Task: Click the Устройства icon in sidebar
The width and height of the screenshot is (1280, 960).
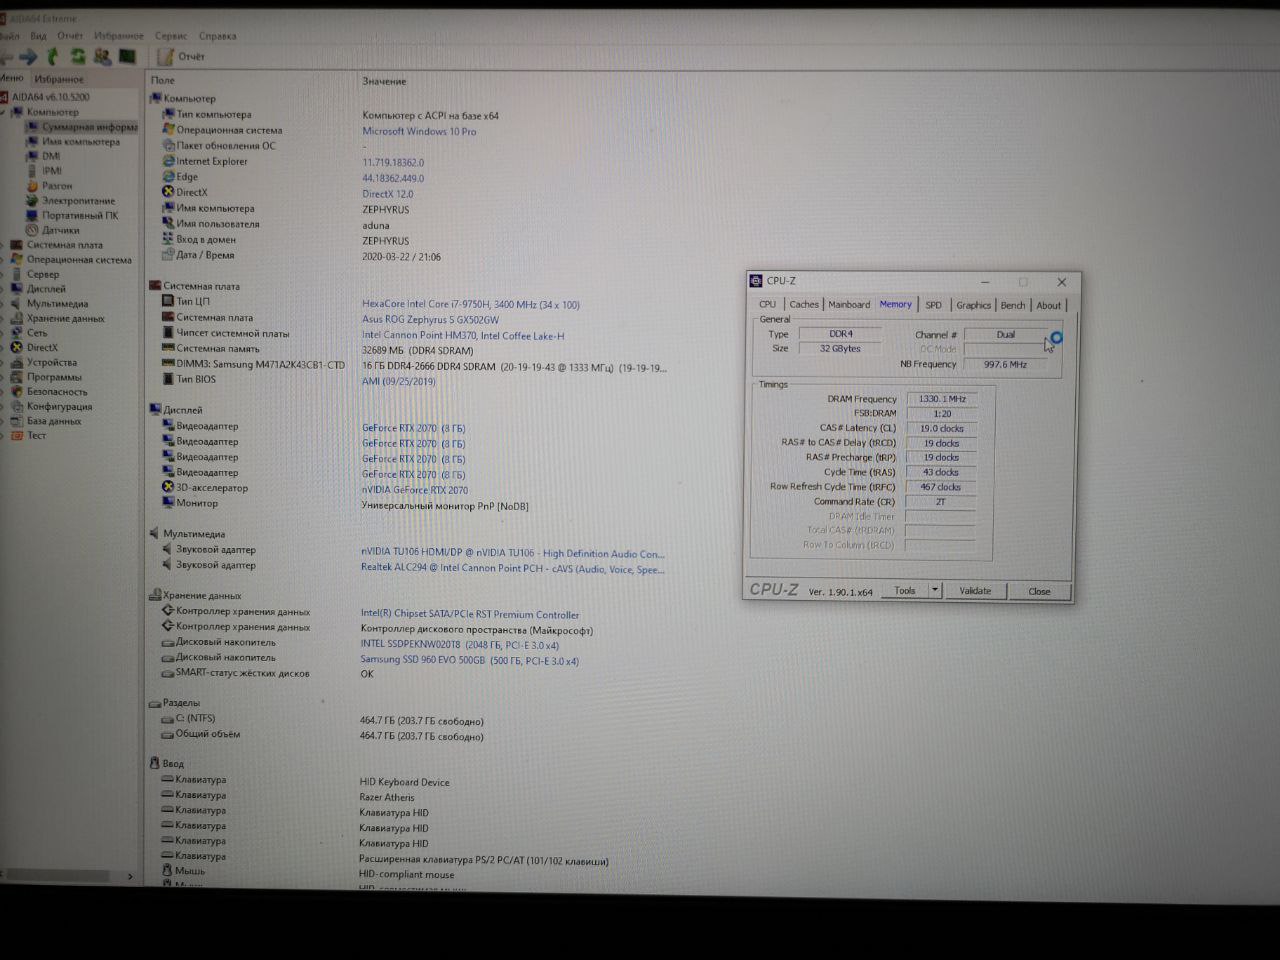Action: tap(16, 362)
